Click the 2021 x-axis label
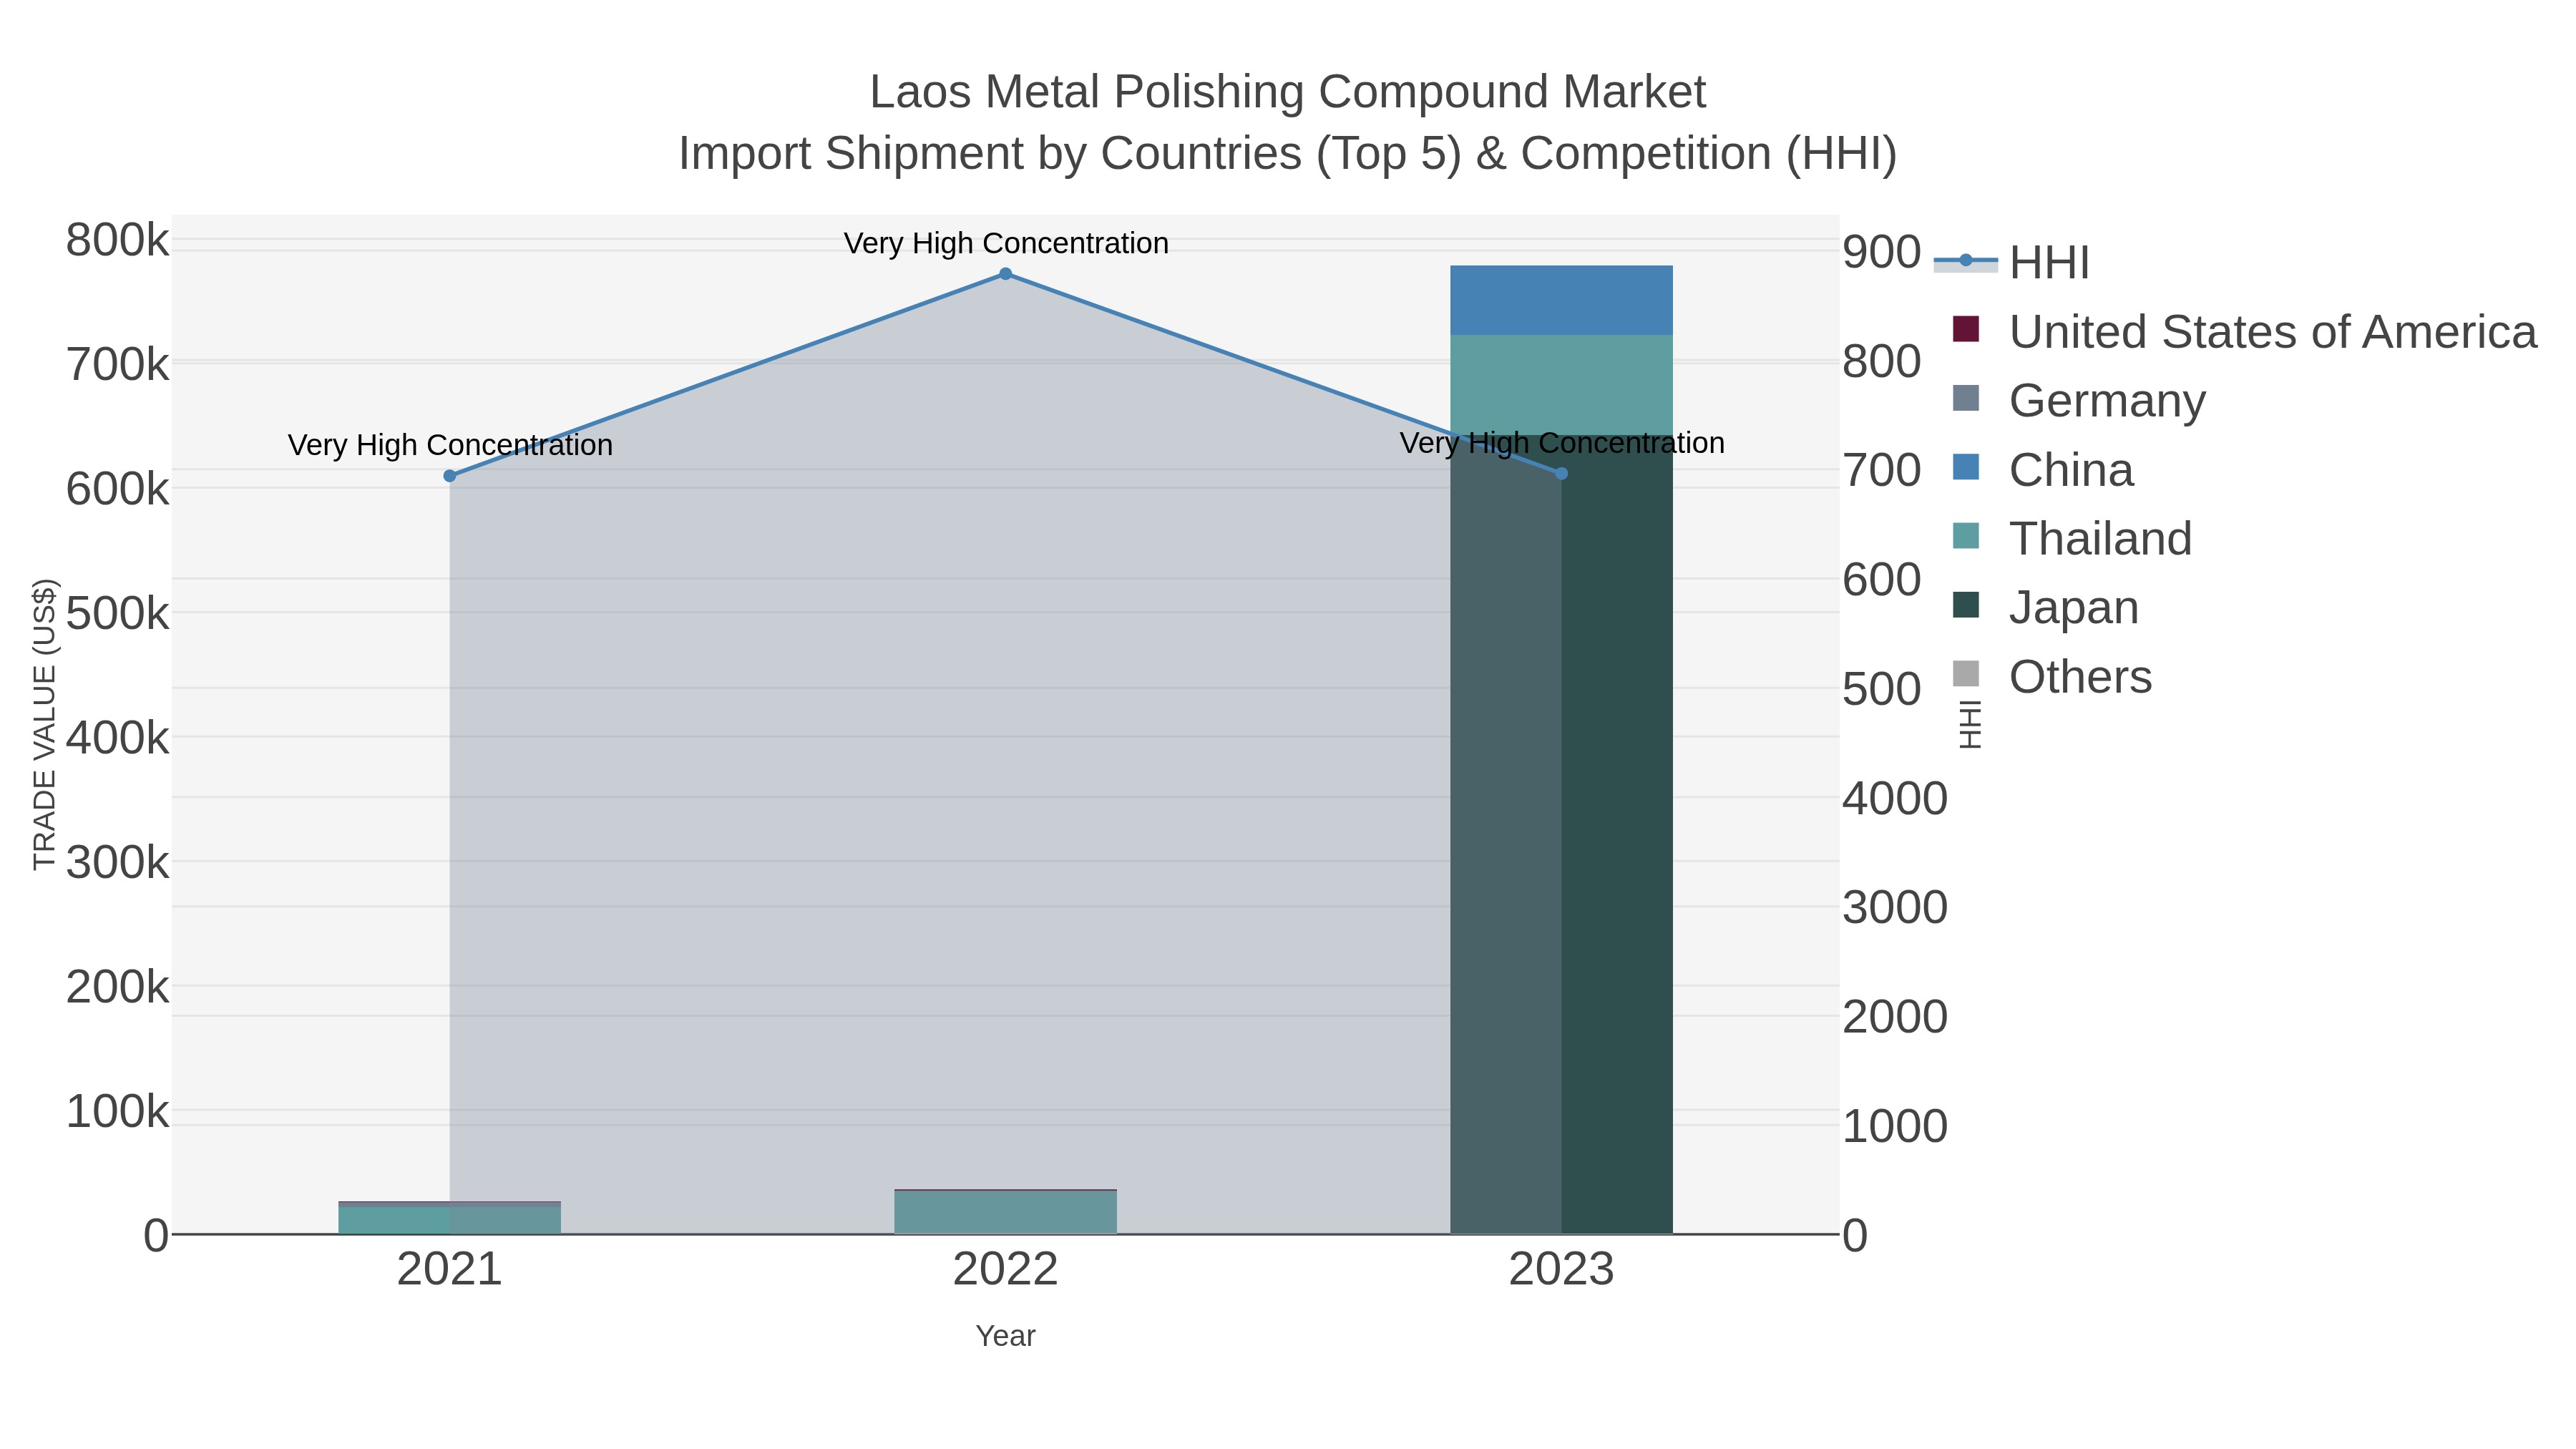 click(450, 1270)
